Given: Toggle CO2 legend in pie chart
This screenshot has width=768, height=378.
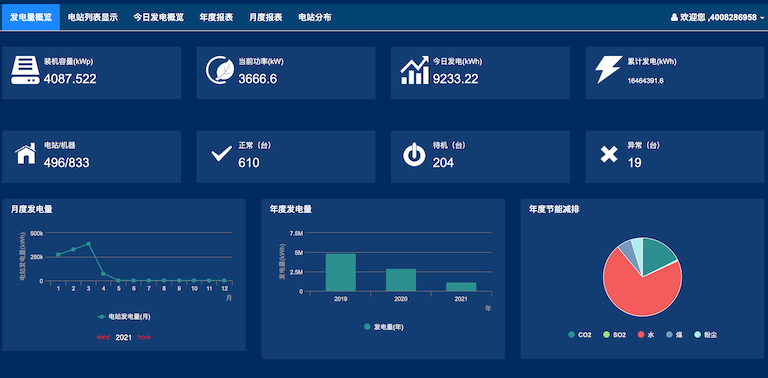Looking at the screenshot, I should click(580, 335).
